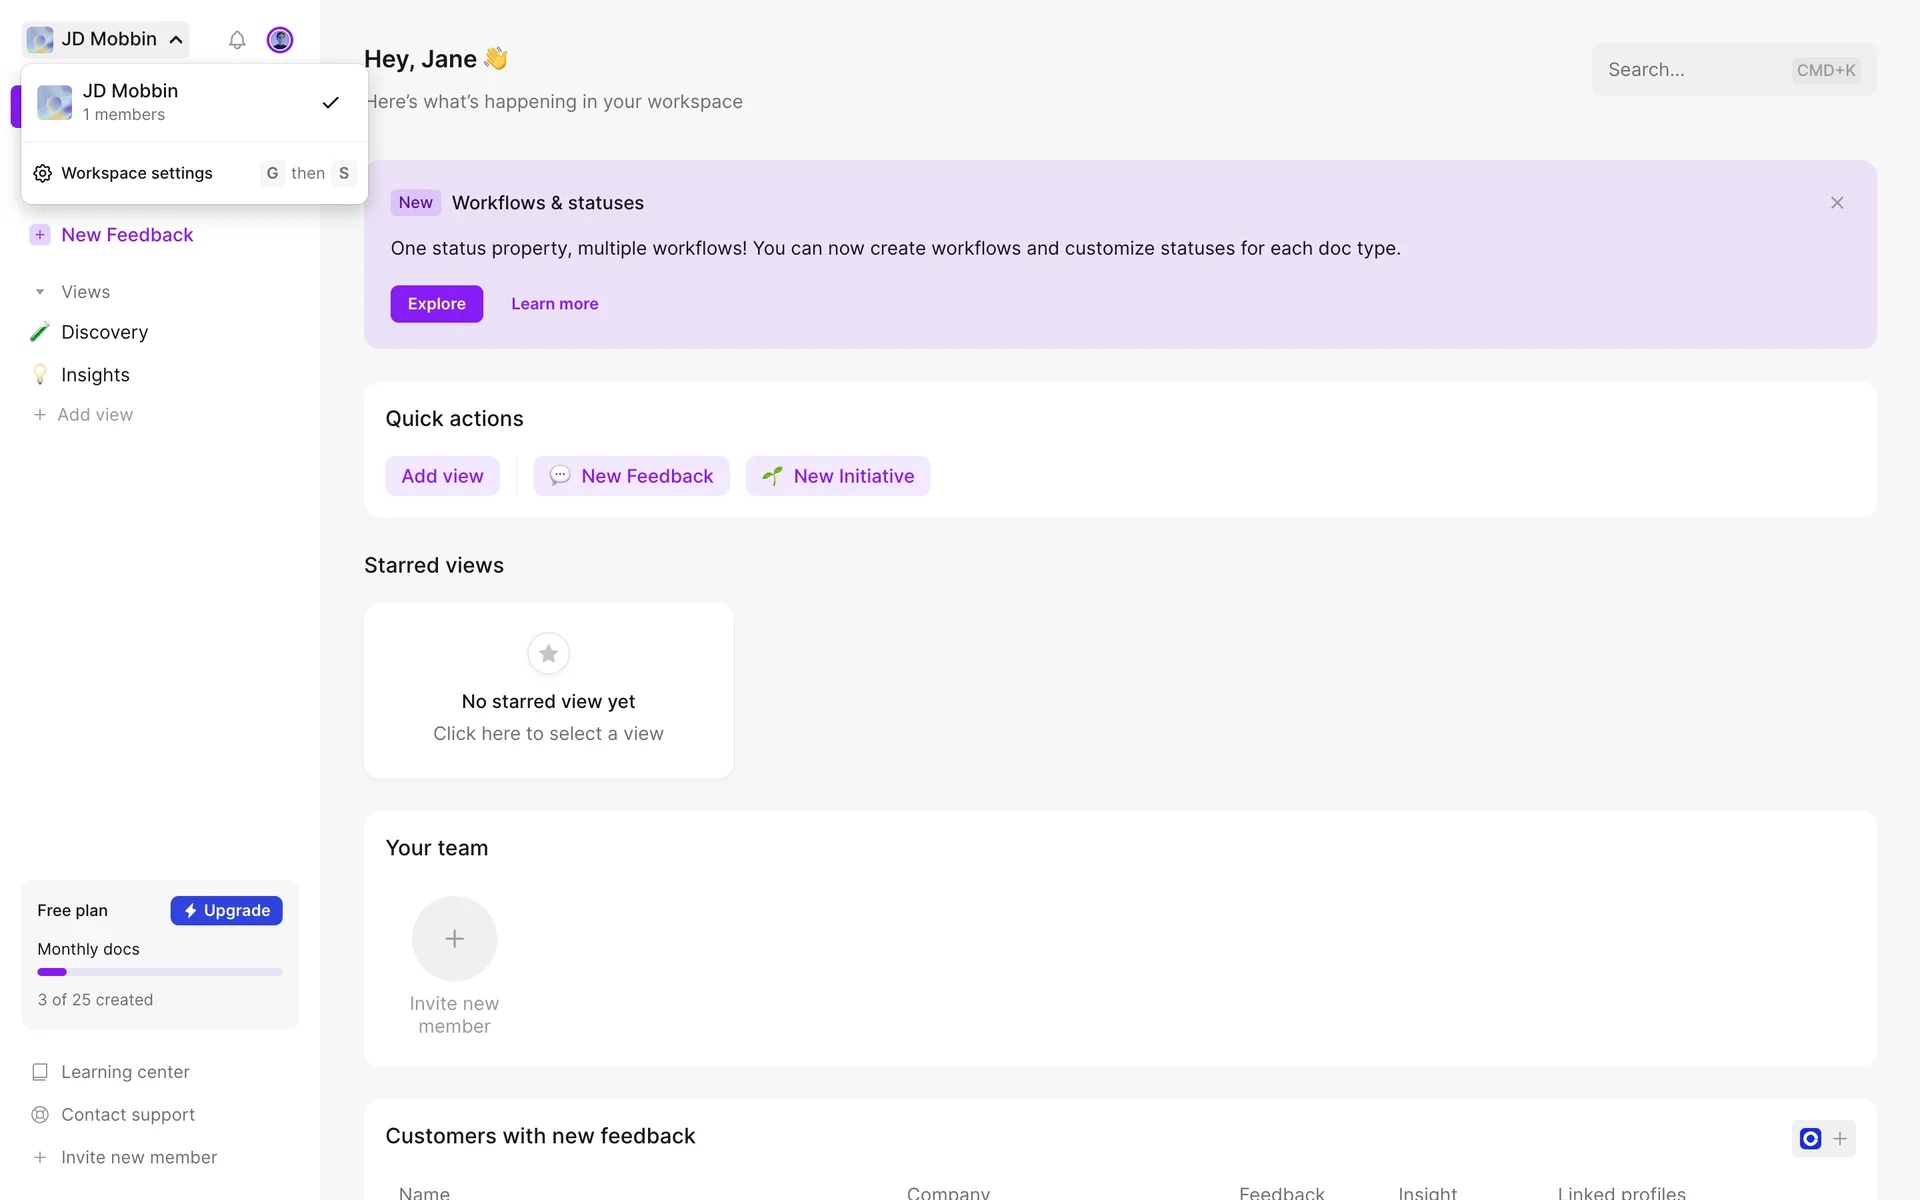1920x1200 pixels.
Task: Open the Discovery view
Action: point(104,332)
